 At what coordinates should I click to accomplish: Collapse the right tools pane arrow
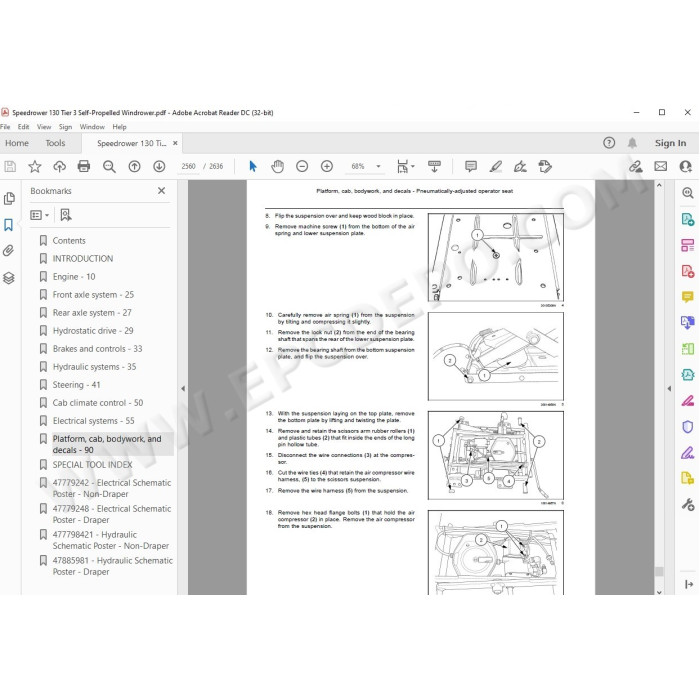(x=669, y=388)
